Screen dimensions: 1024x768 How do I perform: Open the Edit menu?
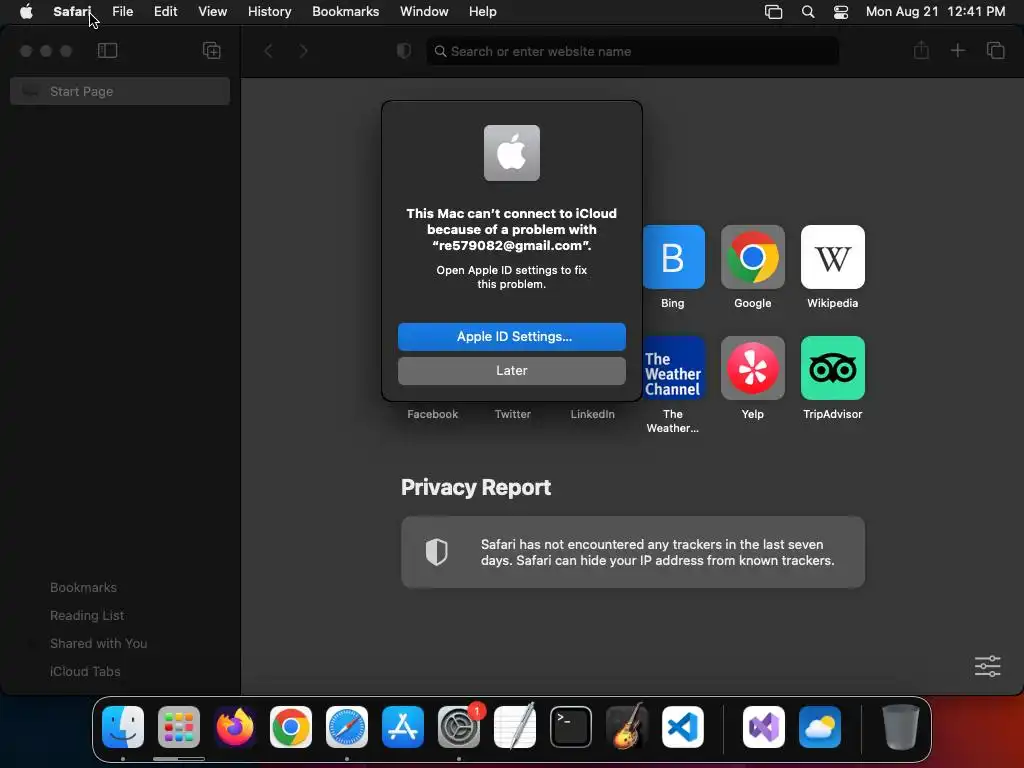(165, 12)
